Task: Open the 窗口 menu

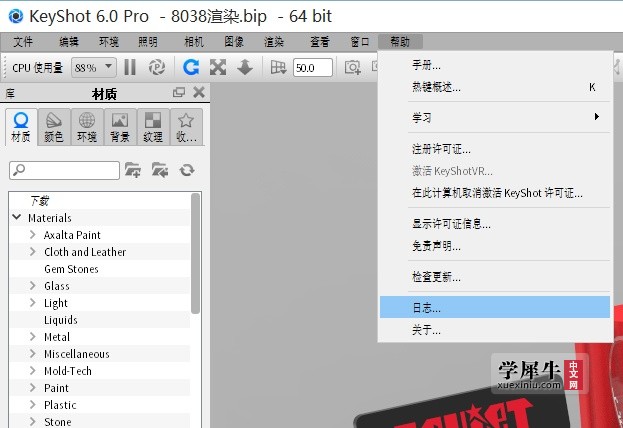Action: pyautogui.click(x=360, y=42)
